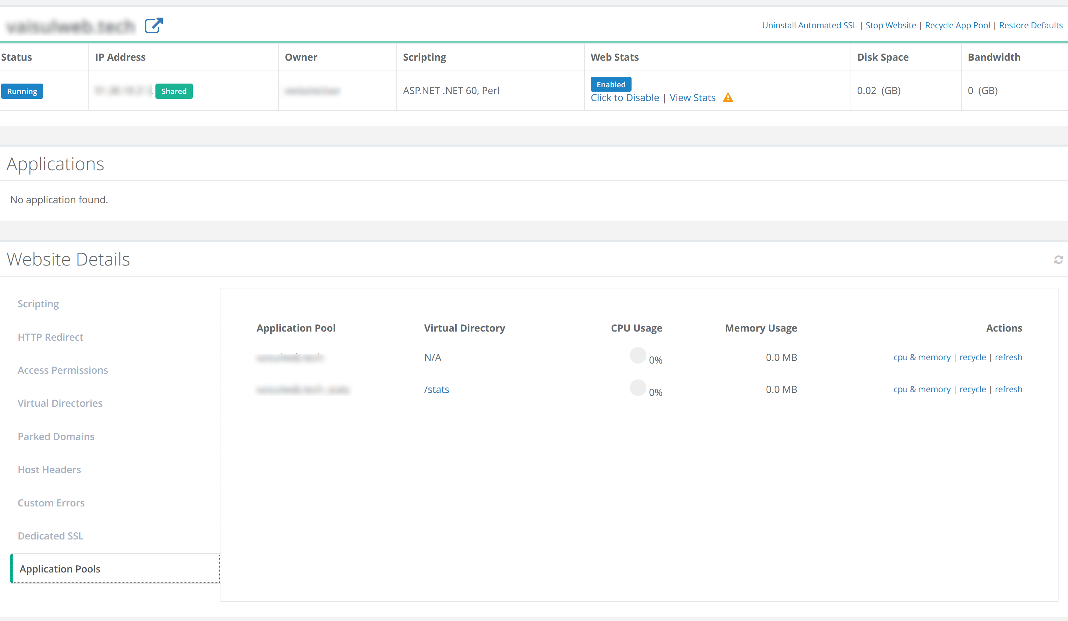Open the HTTP Redirect section
The image size is (1068, 621).
[x=50, y=337]
